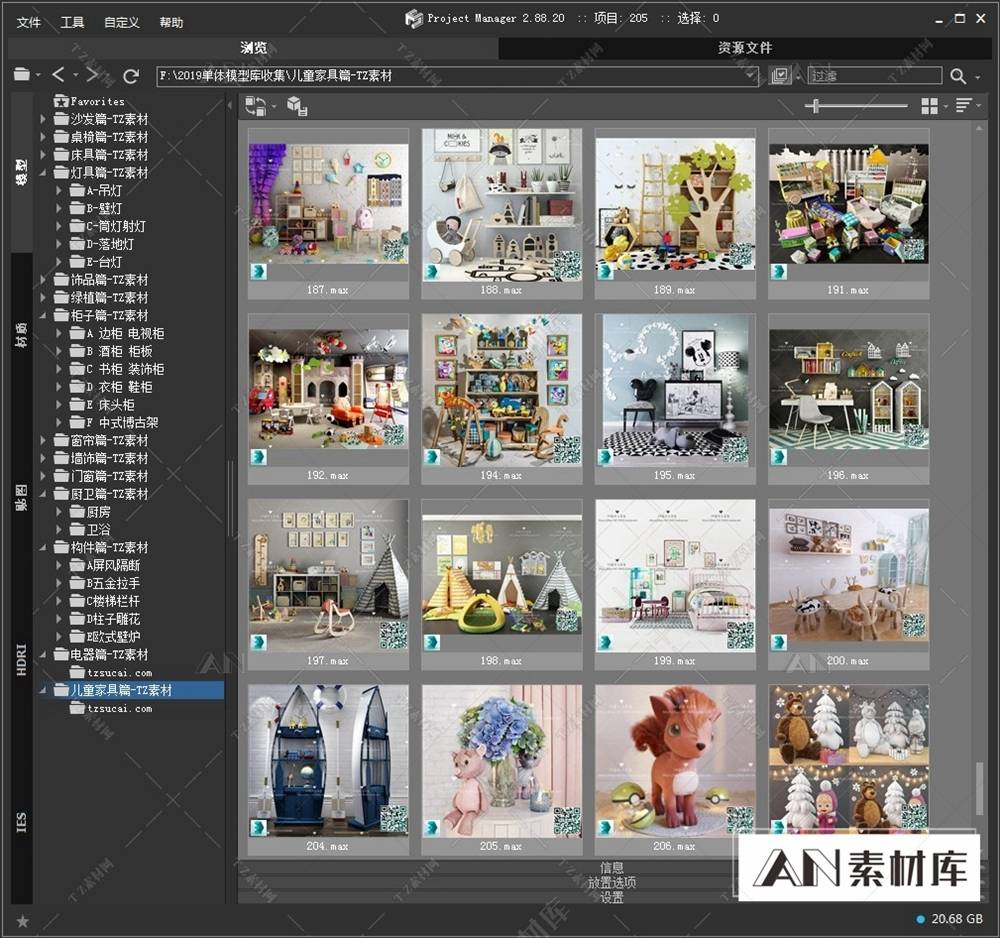Collapse the 灯具篇-TZ素材 folder
The width and height of the screenshot is (1000, 938).
click(x=43, y=172)
